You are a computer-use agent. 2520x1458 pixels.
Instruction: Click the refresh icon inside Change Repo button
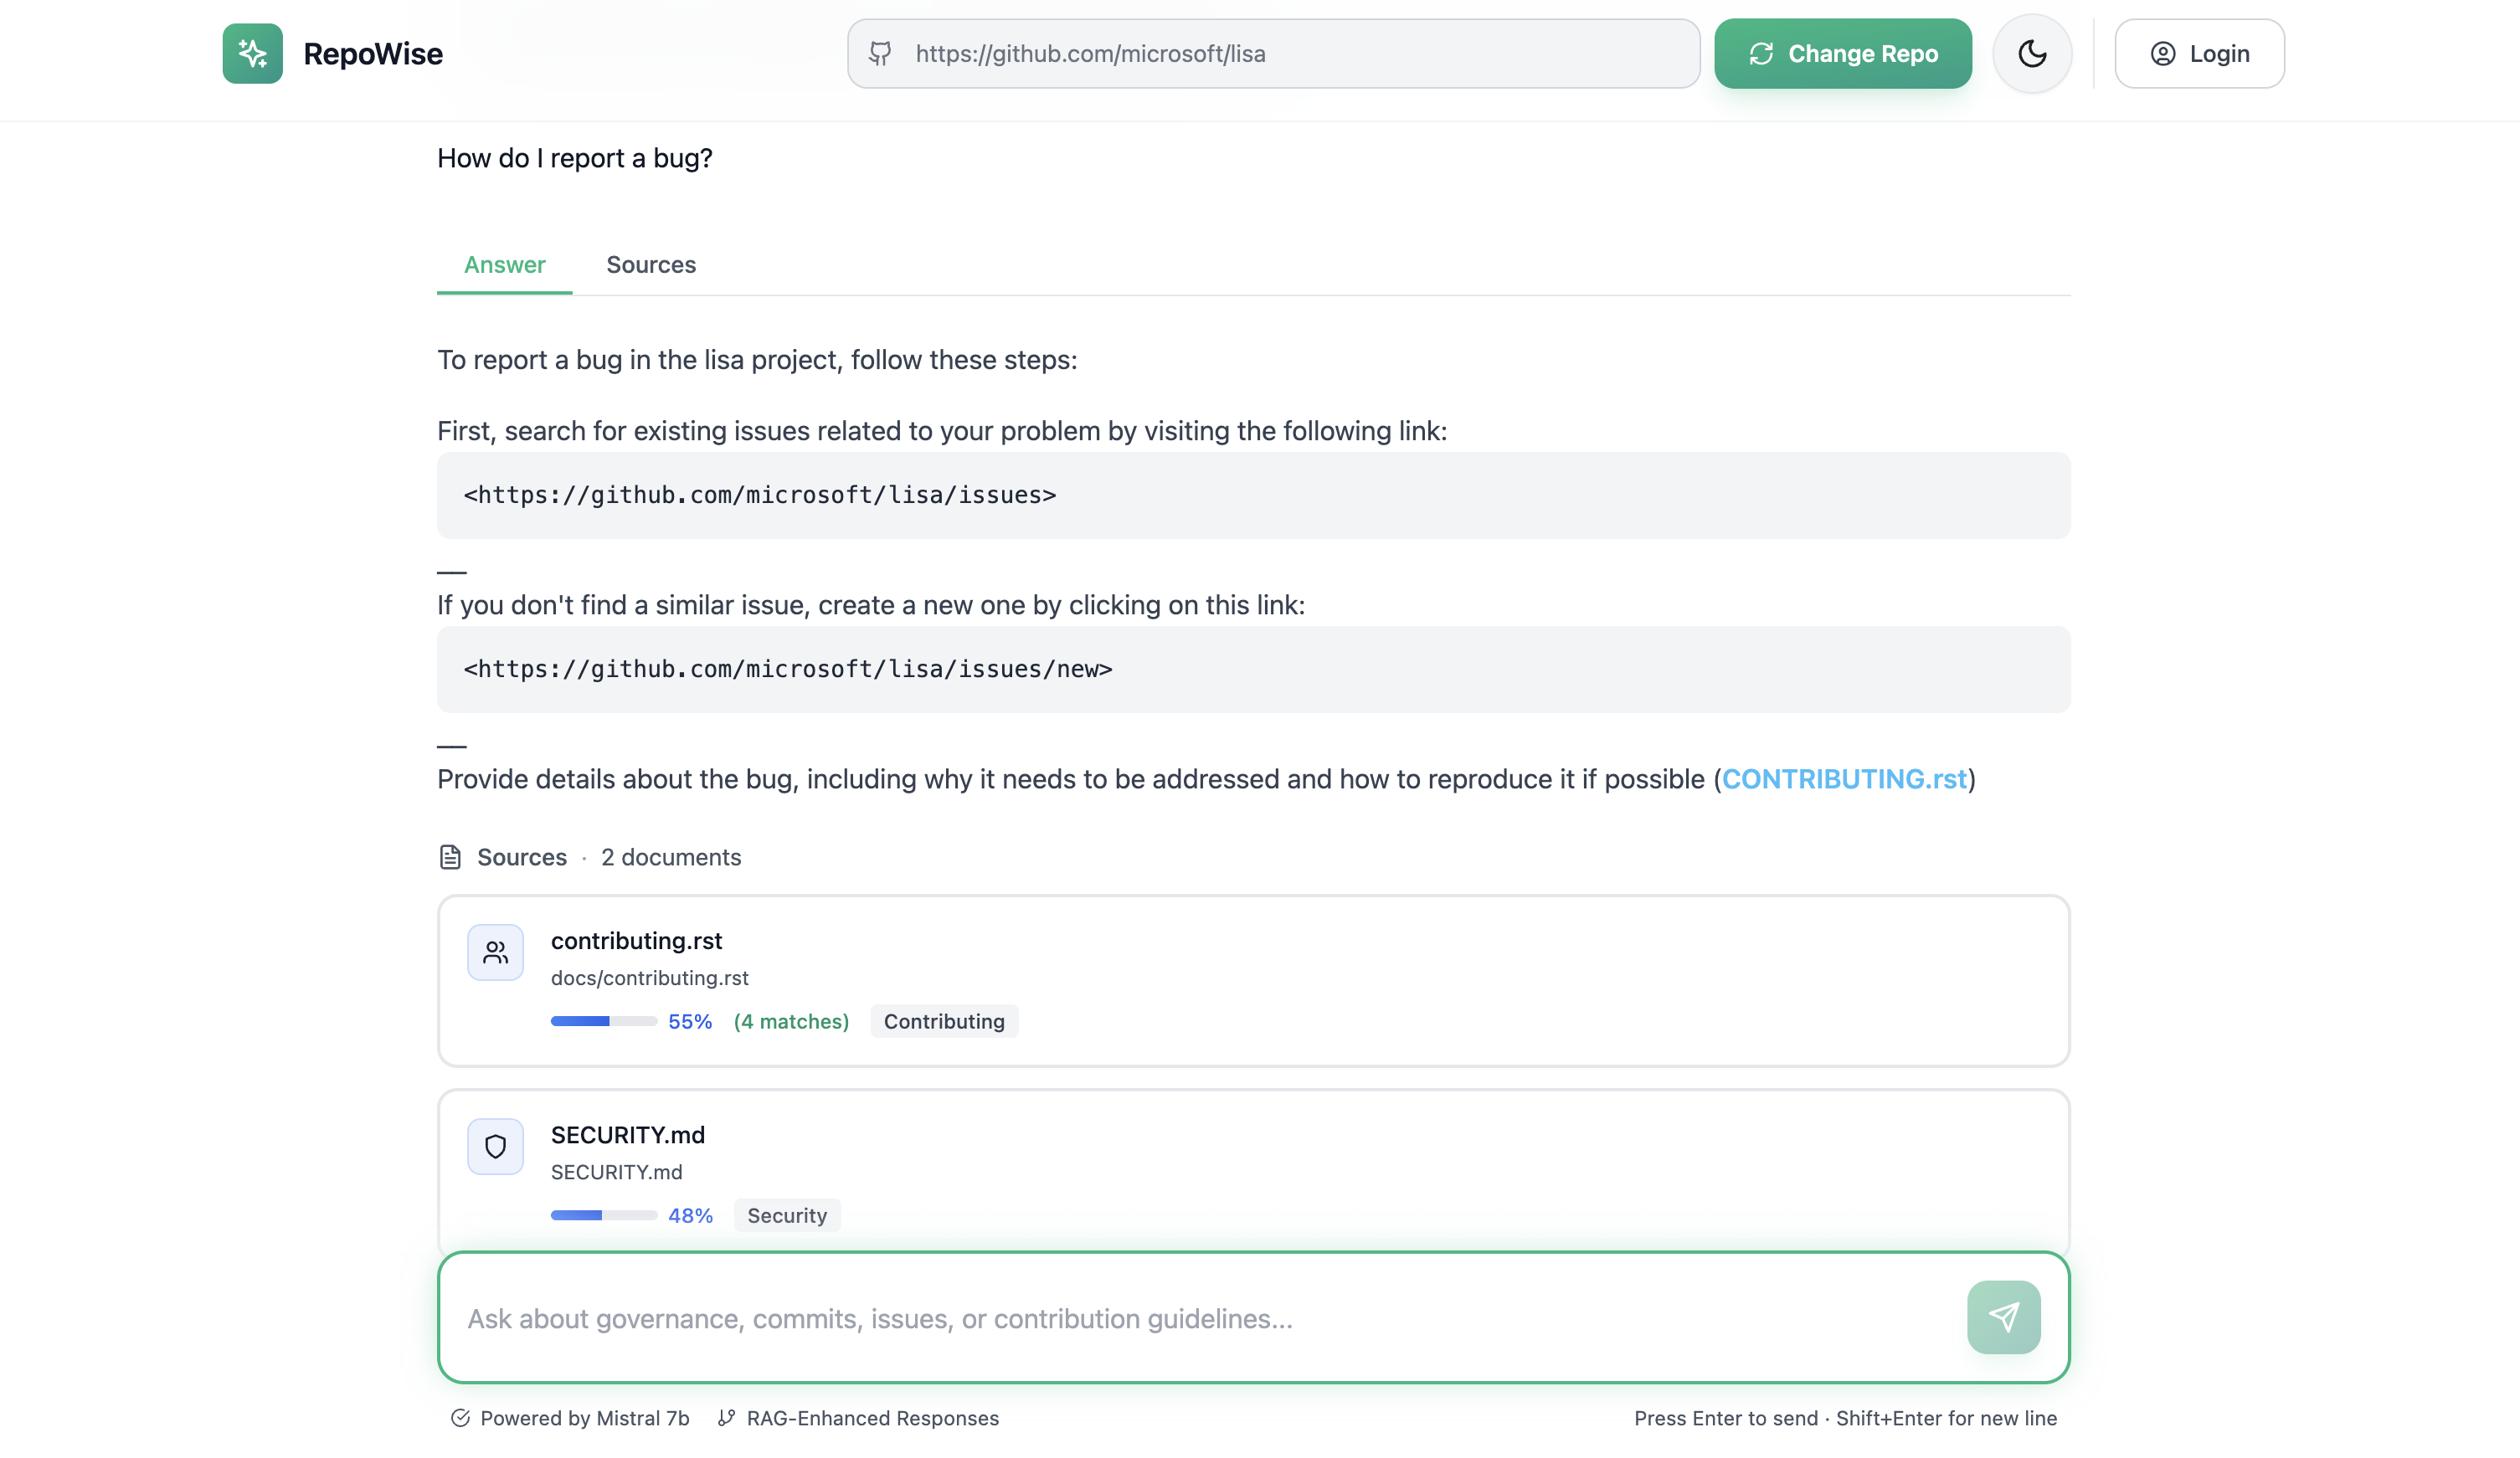(1762, 53)
